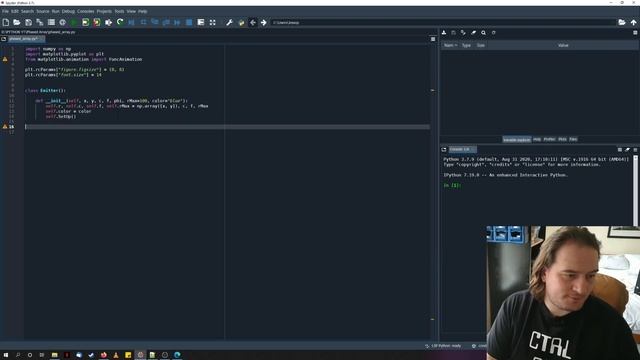
Task: Browse editor tabs with the tab-list button
Action: pos(4,39)
